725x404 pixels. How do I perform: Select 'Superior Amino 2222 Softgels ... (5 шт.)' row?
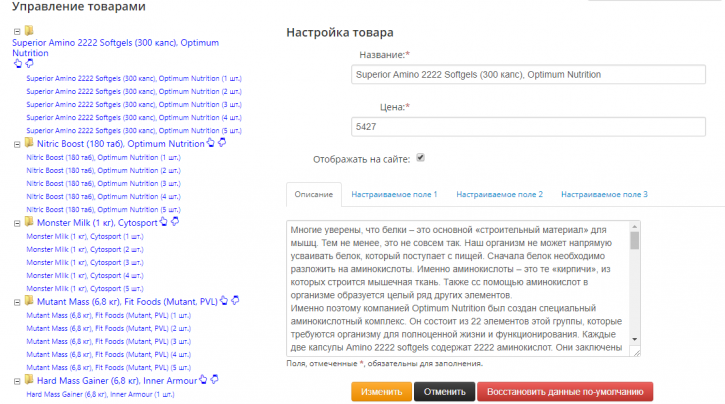click(x=134, y=130)
